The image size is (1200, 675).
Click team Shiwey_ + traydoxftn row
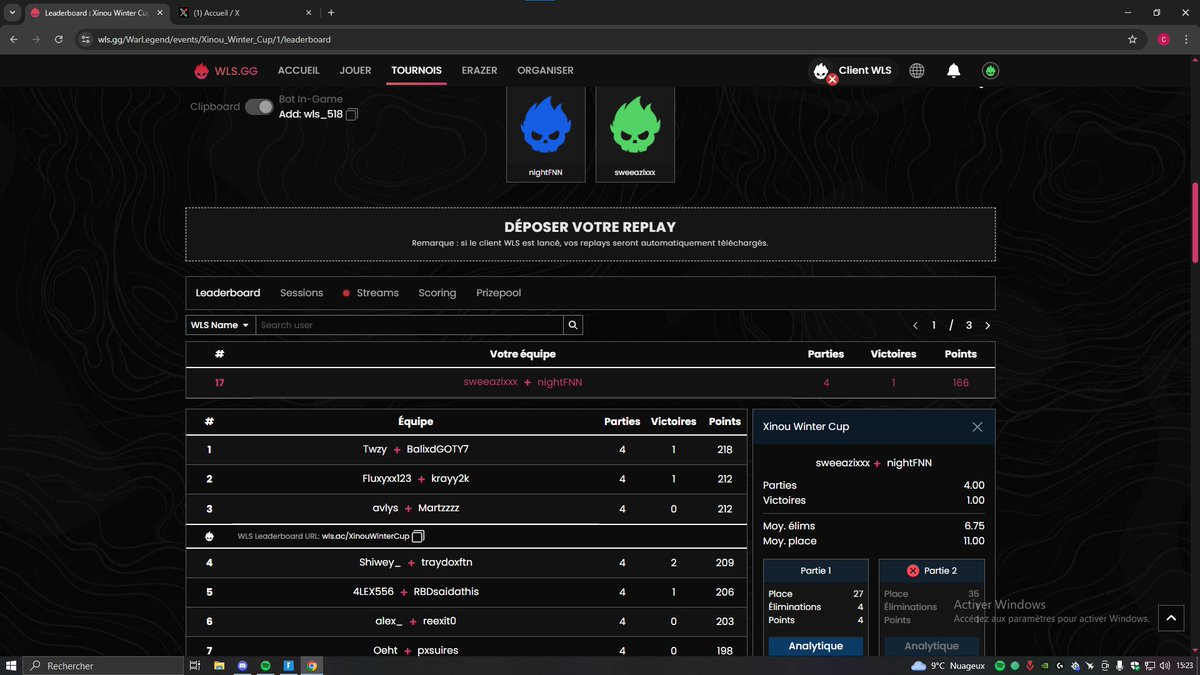[x=466, y=562]
